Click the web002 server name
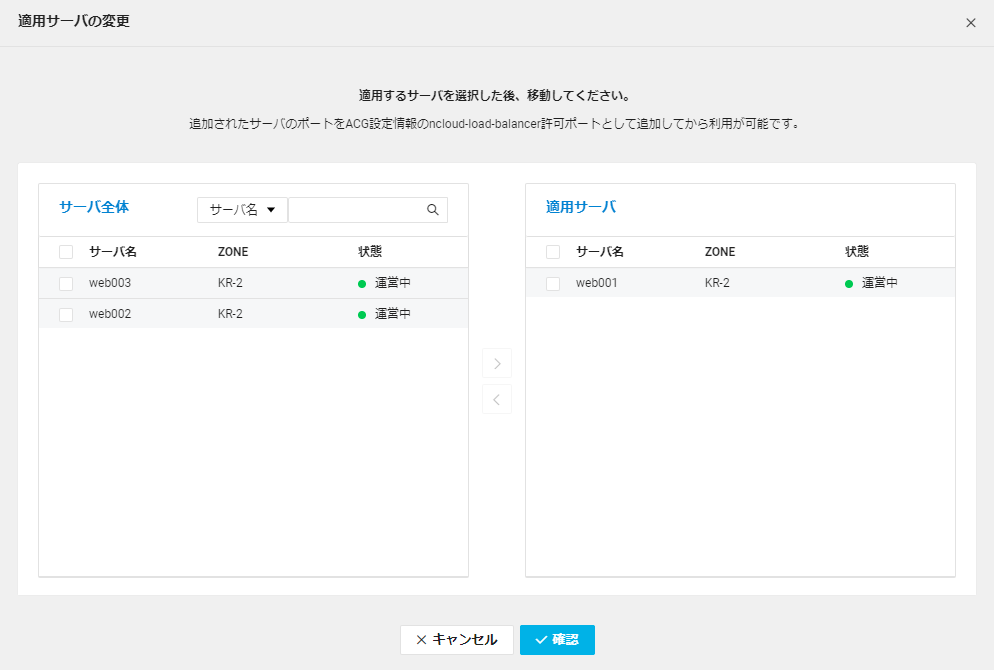This screenshot has width=994, height=670. coord(110,314)
